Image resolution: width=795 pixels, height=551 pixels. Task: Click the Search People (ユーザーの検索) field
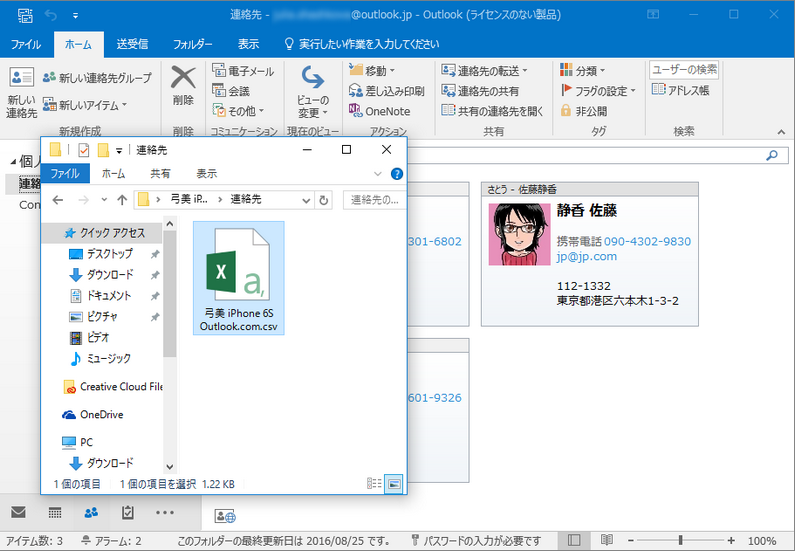(x=684, y=70)
